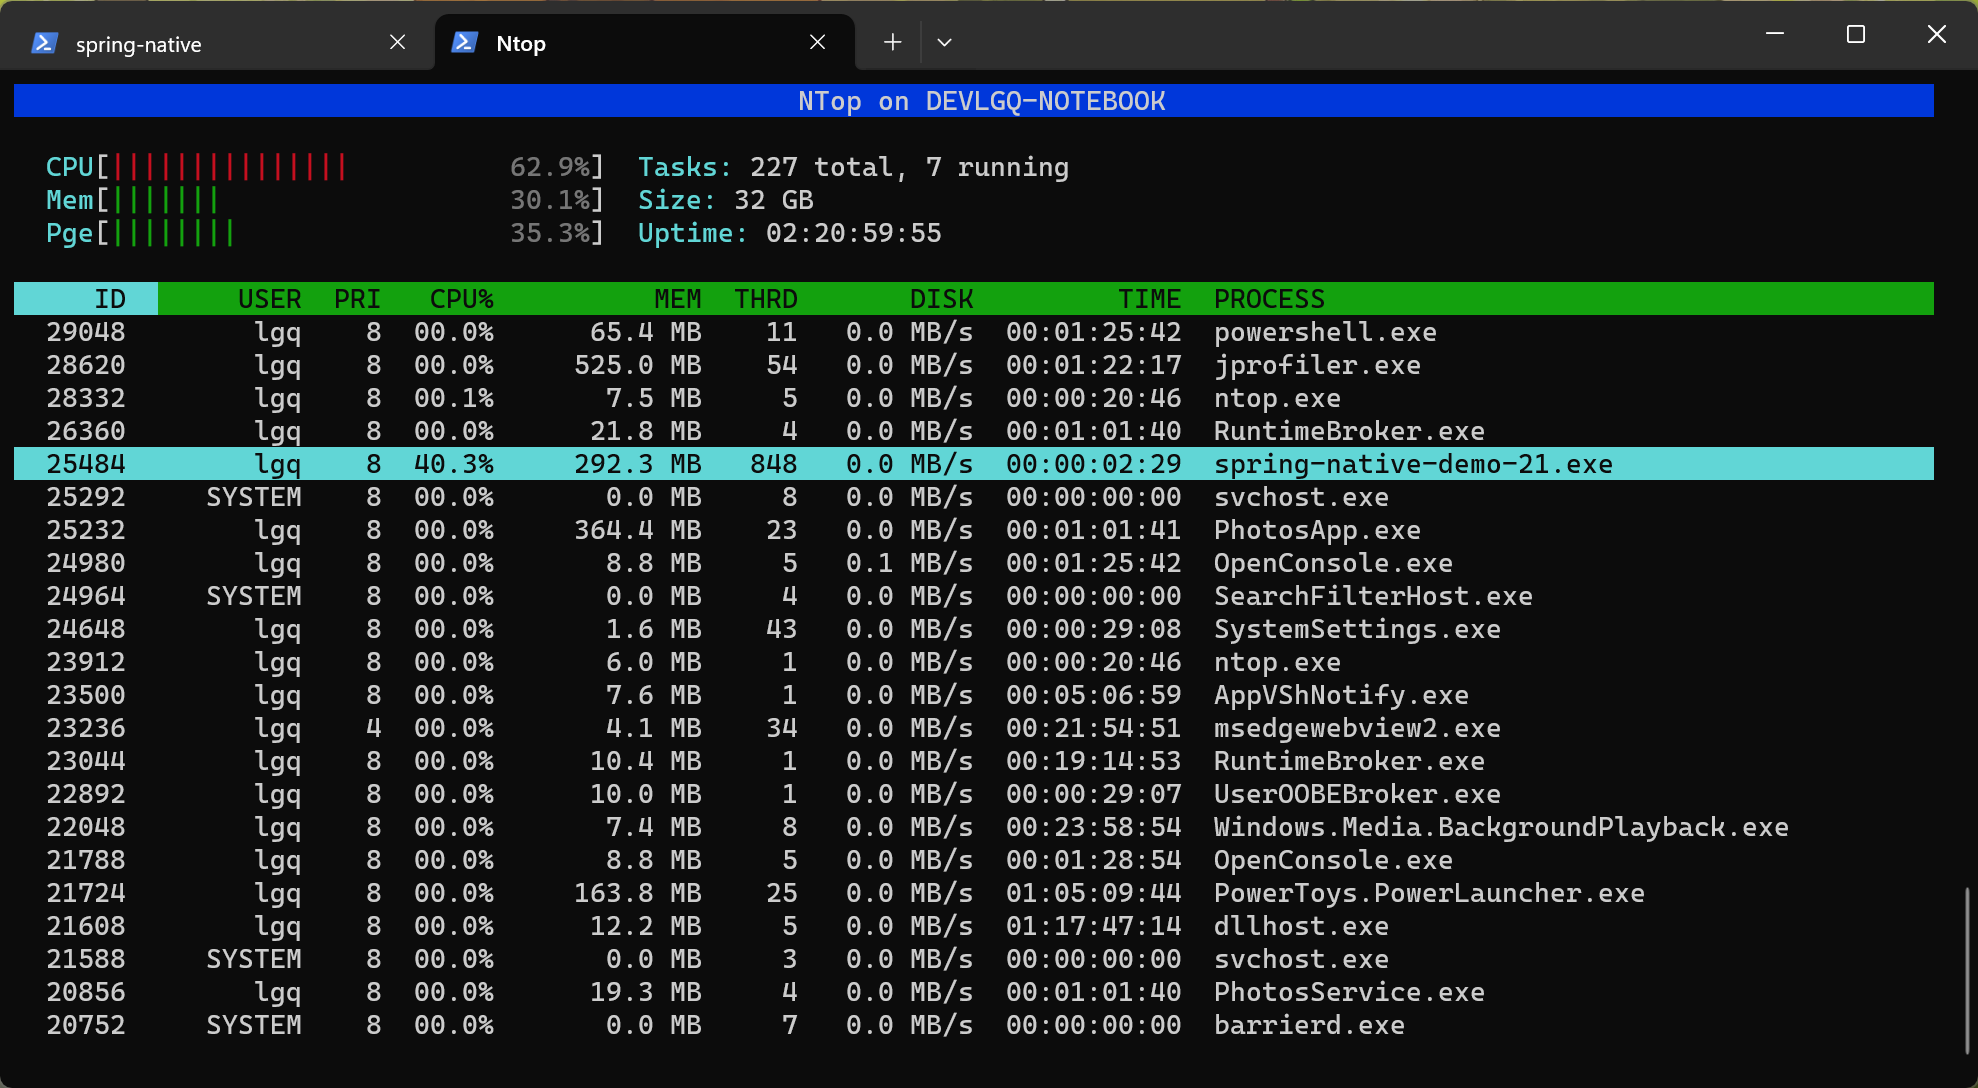Select the PhotosApp.exe process row

(x=974, y=530)
